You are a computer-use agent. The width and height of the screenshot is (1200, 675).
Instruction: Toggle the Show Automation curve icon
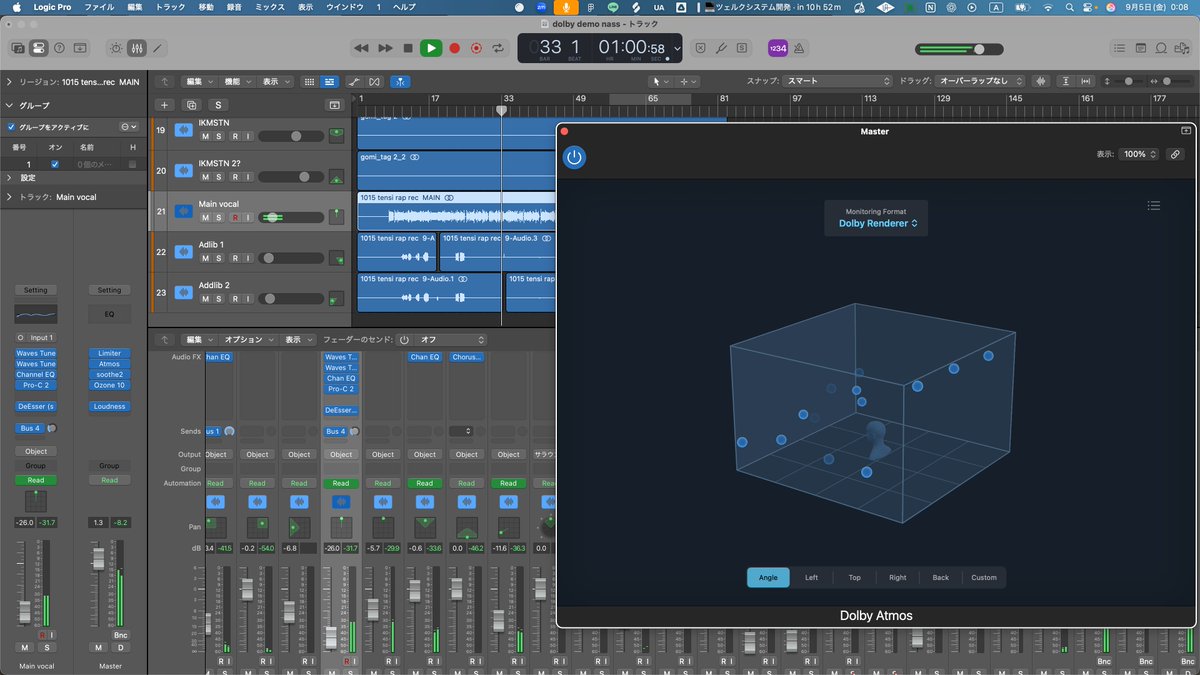click(353, 81)
